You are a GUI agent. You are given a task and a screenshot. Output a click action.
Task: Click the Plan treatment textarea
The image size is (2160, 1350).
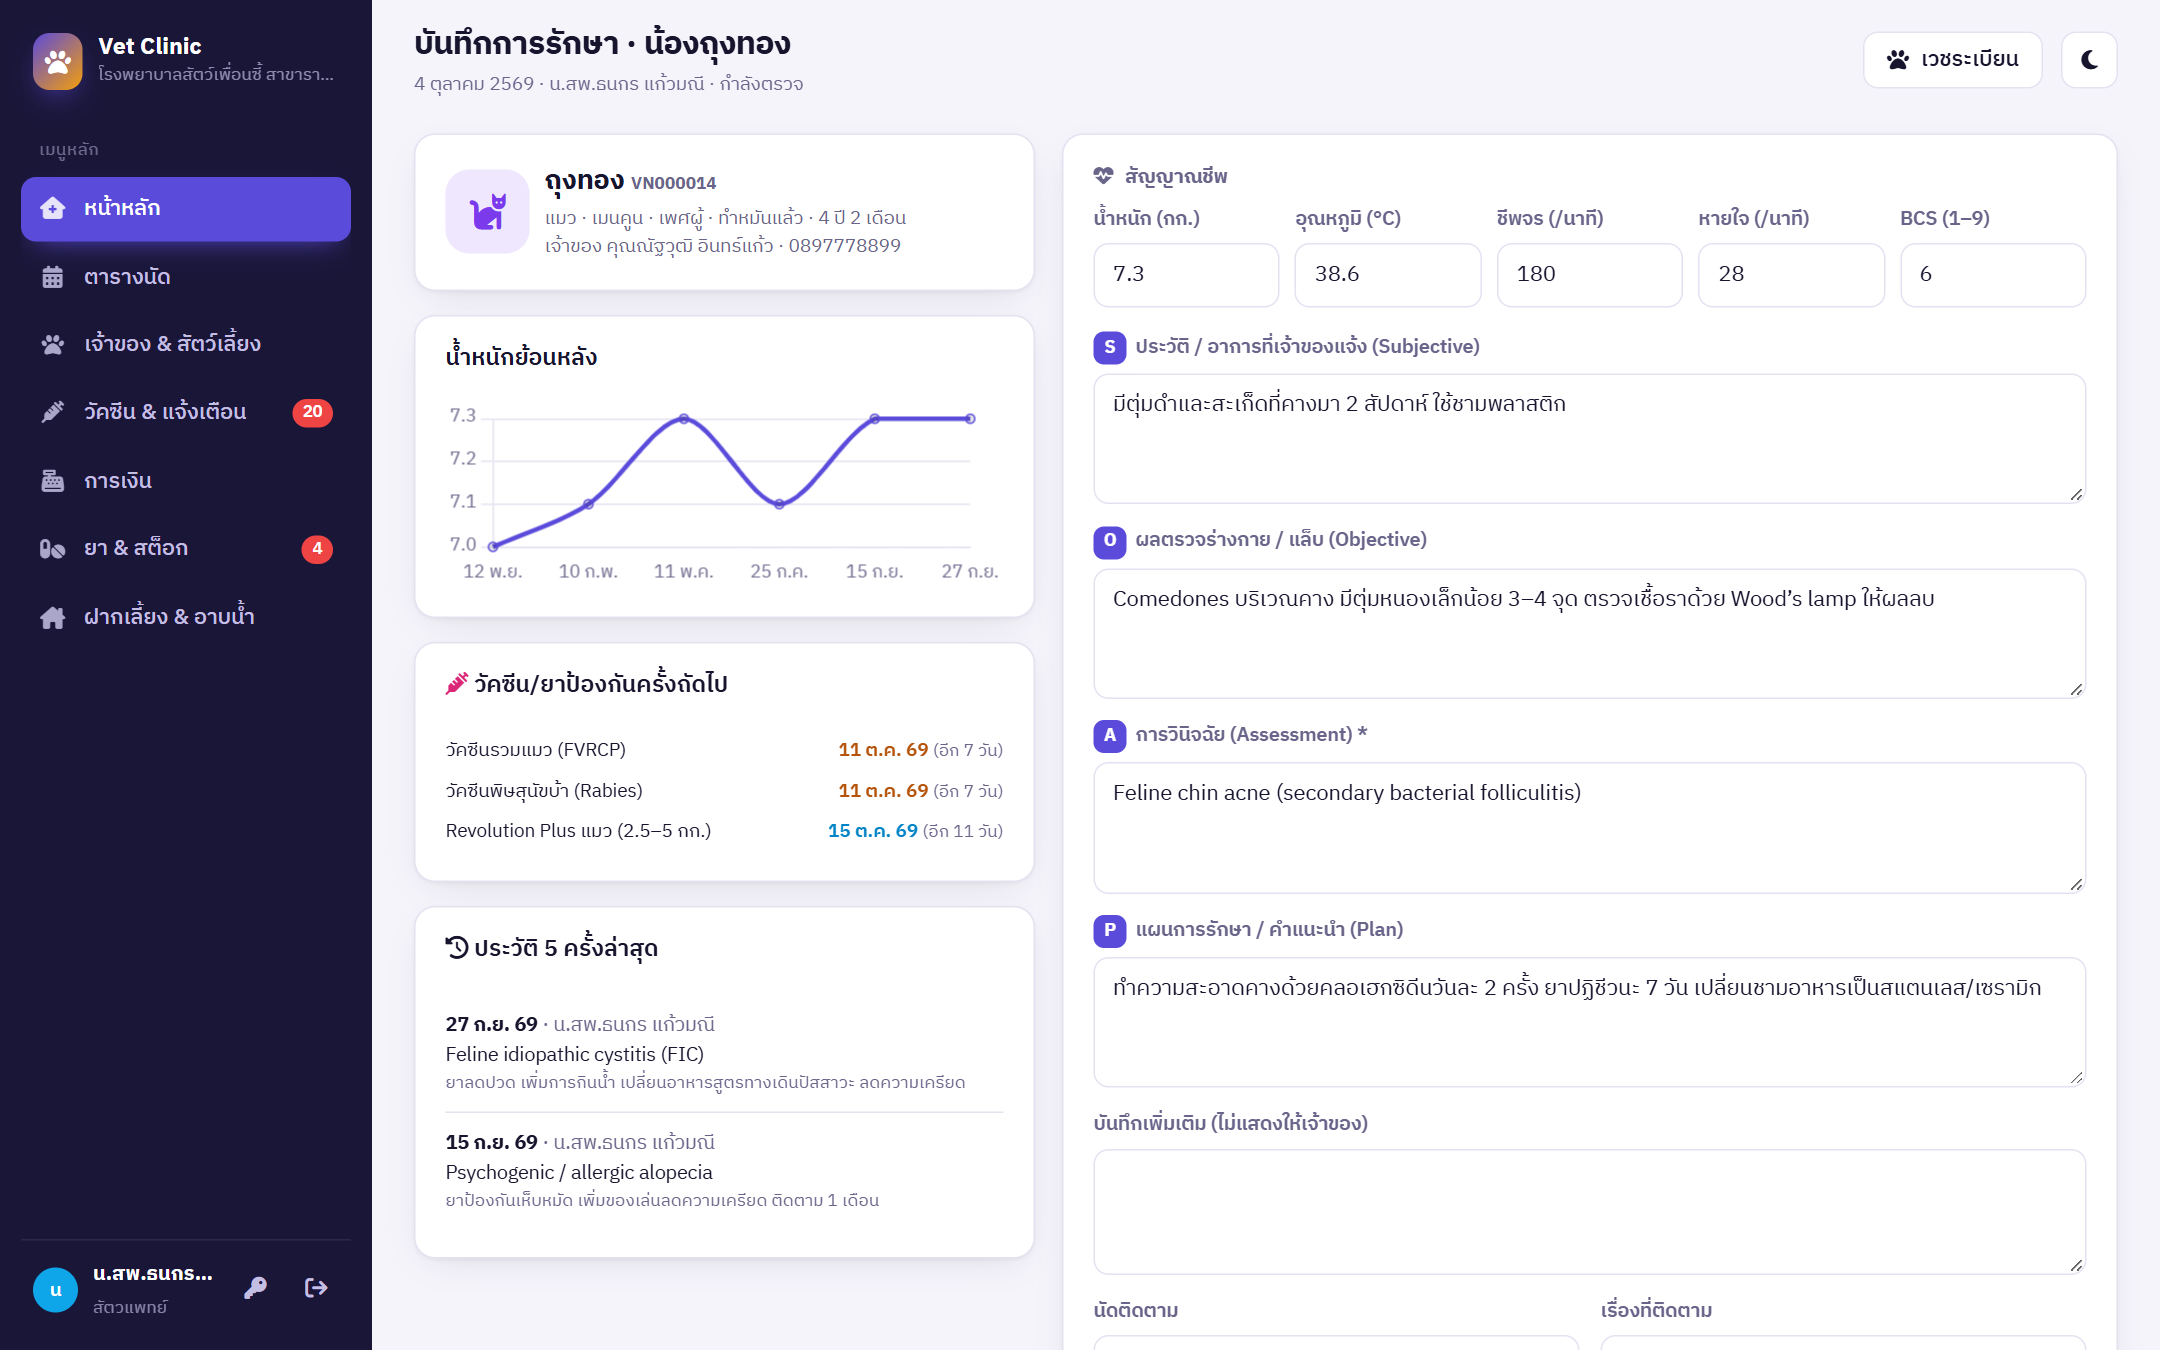1590,1023
